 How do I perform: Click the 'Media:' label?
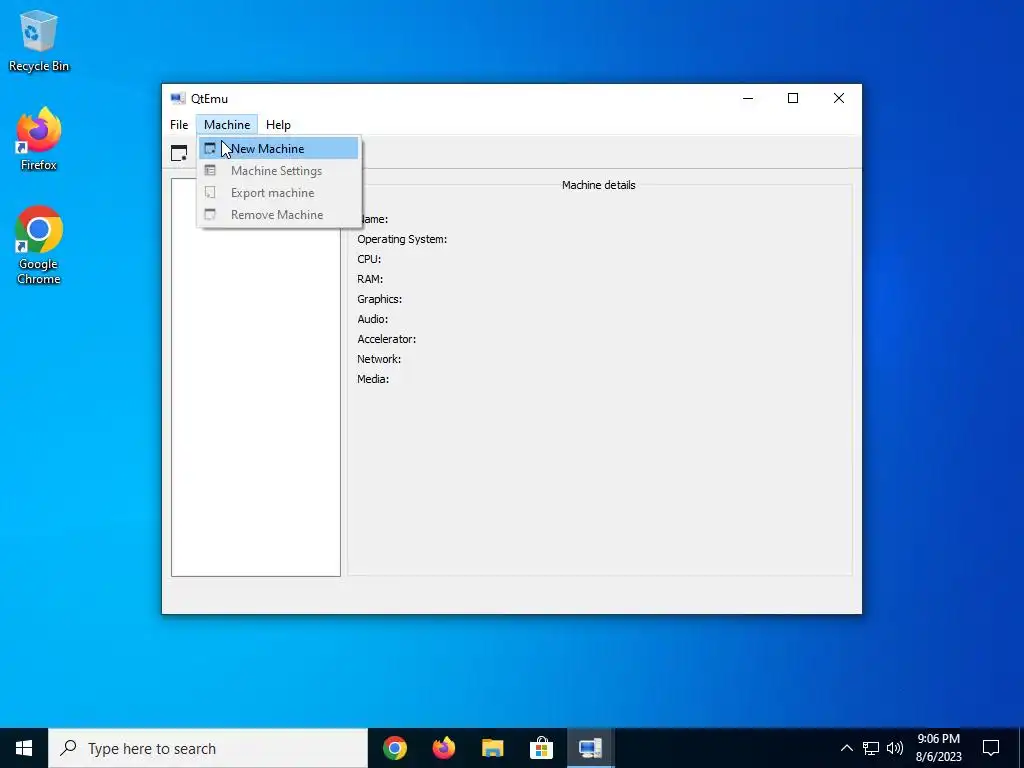point(374,379)
